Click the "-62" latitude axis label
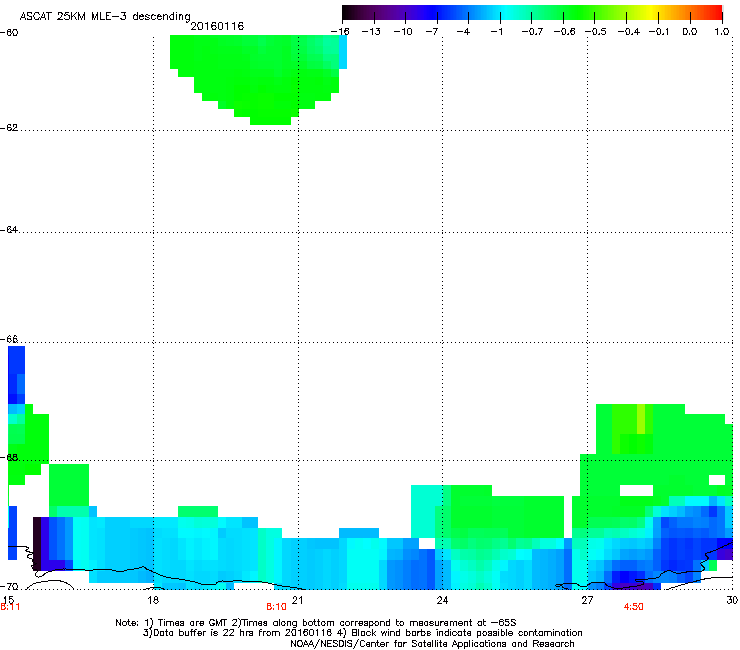This screenshot has width=740, height=650. [x=9, y=128]
